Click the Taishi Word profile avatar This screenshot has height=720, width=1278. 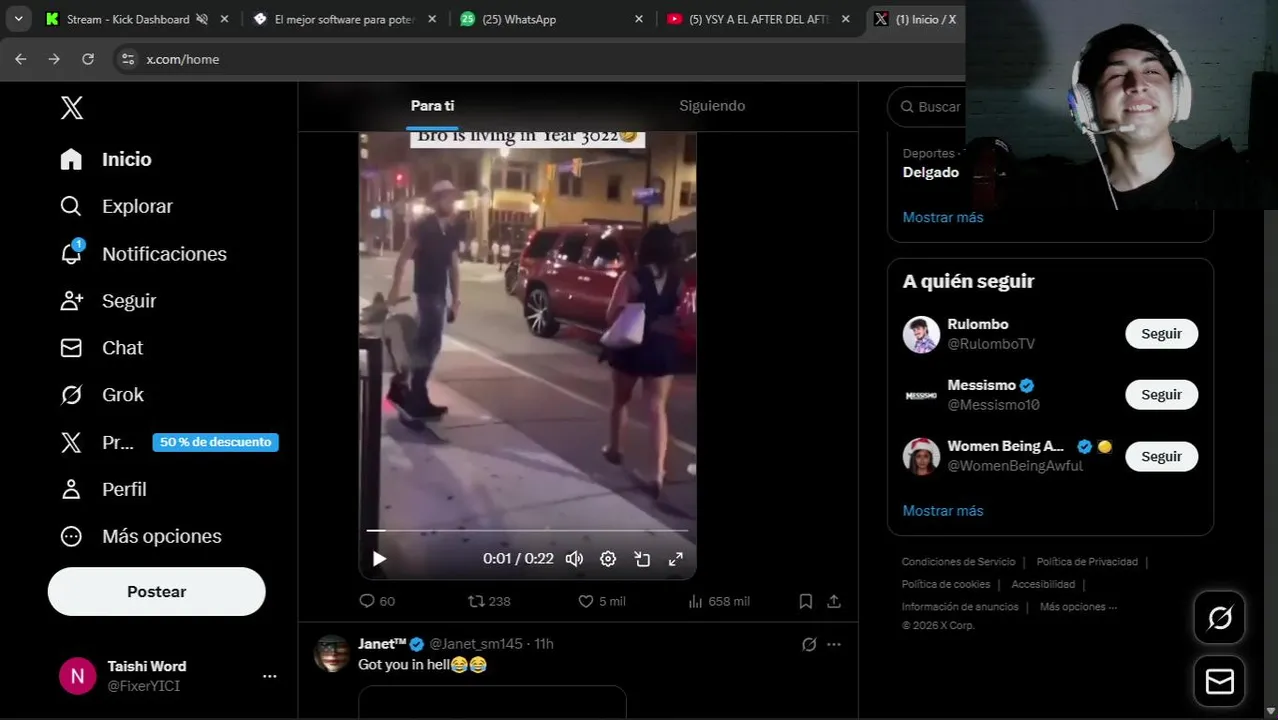click(77, 676)
